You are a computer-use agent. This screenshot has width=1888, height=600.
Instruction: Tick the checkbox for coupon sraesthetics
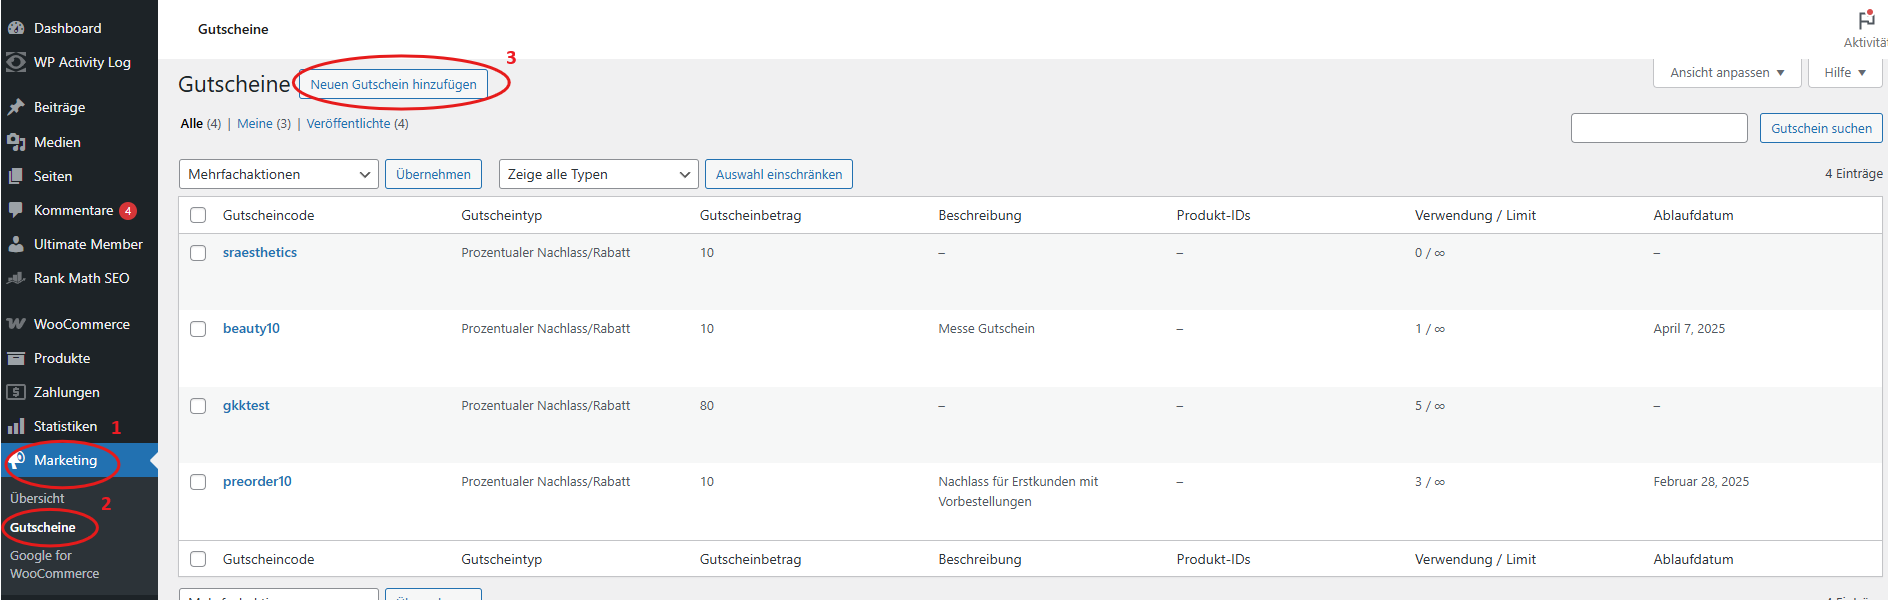(198, 253)
